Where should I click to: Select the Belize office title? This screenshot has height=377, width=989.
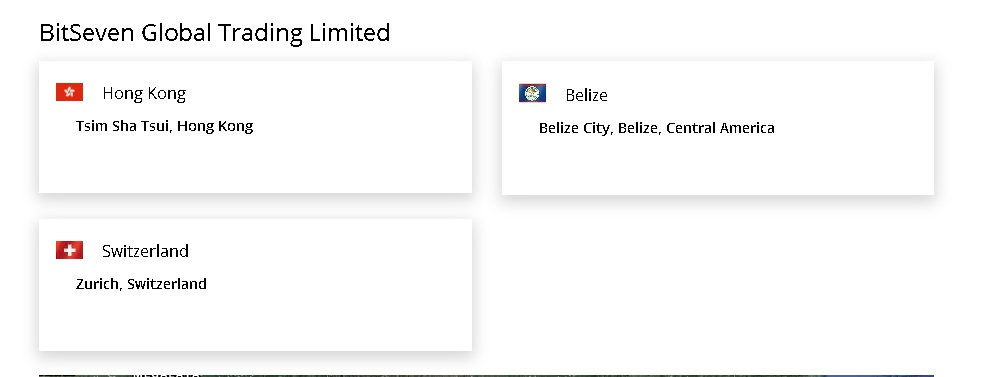587,95
